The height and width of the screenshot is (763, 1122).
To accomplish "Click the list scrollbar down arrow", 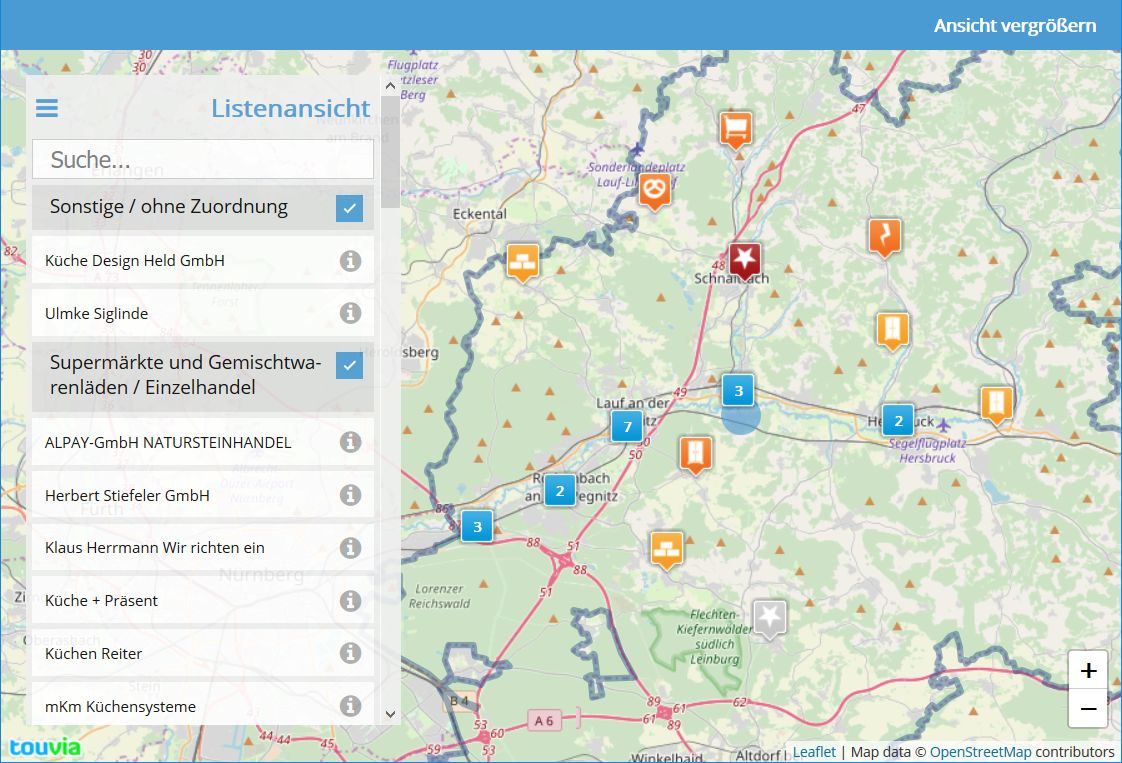I will tap(390, 714).
